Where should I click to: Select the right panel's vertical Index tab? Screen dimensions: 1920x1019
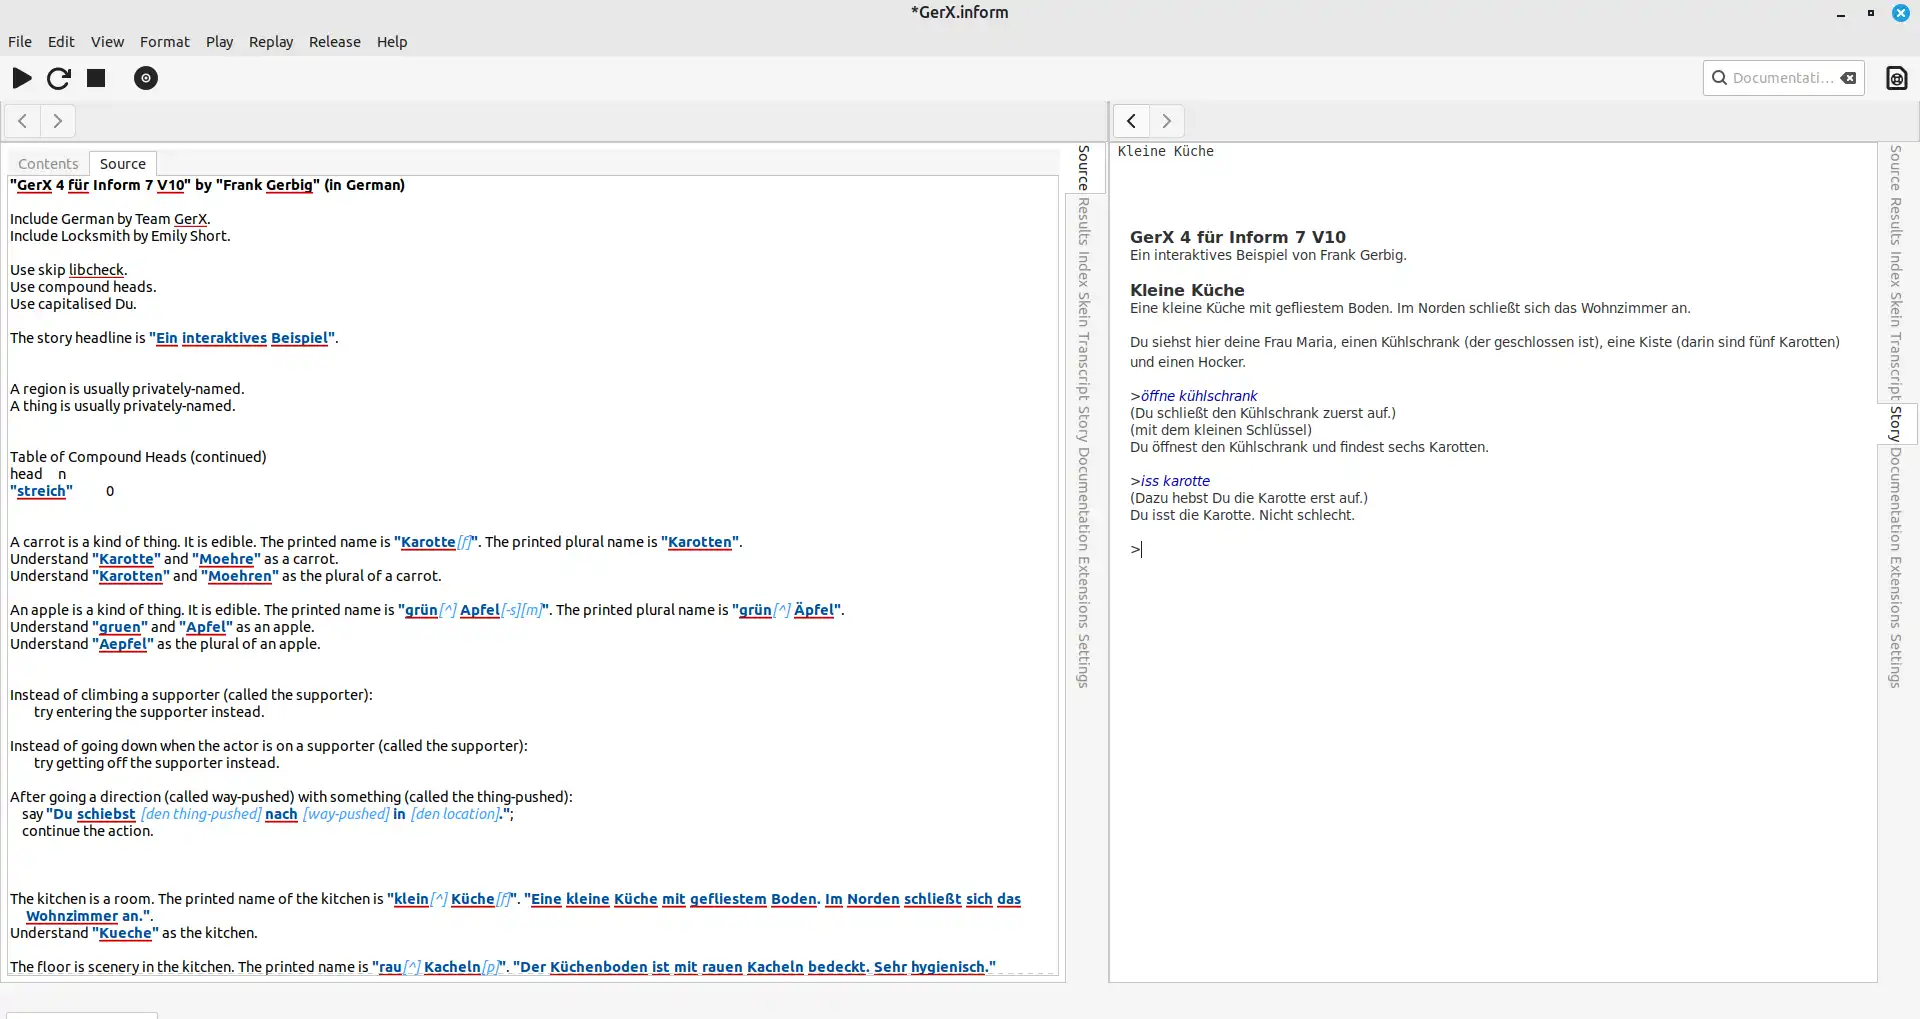pos(1896,269)
